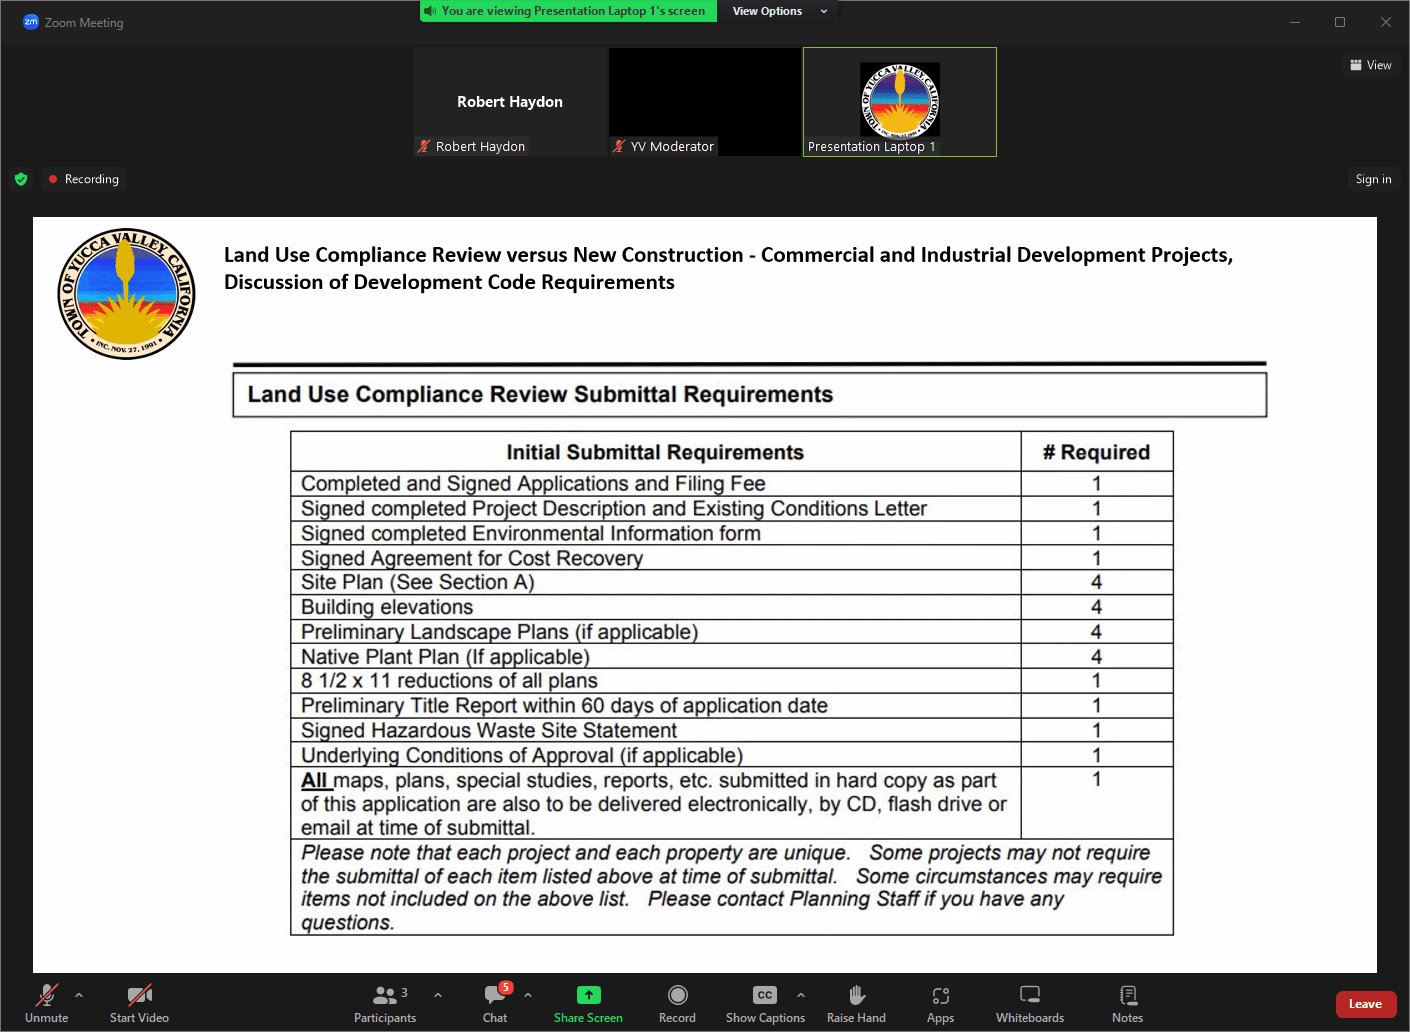Click the green encryption shield icon
The height and width of the screenshot is (1032, 1410).
click(x=21, y=179)
